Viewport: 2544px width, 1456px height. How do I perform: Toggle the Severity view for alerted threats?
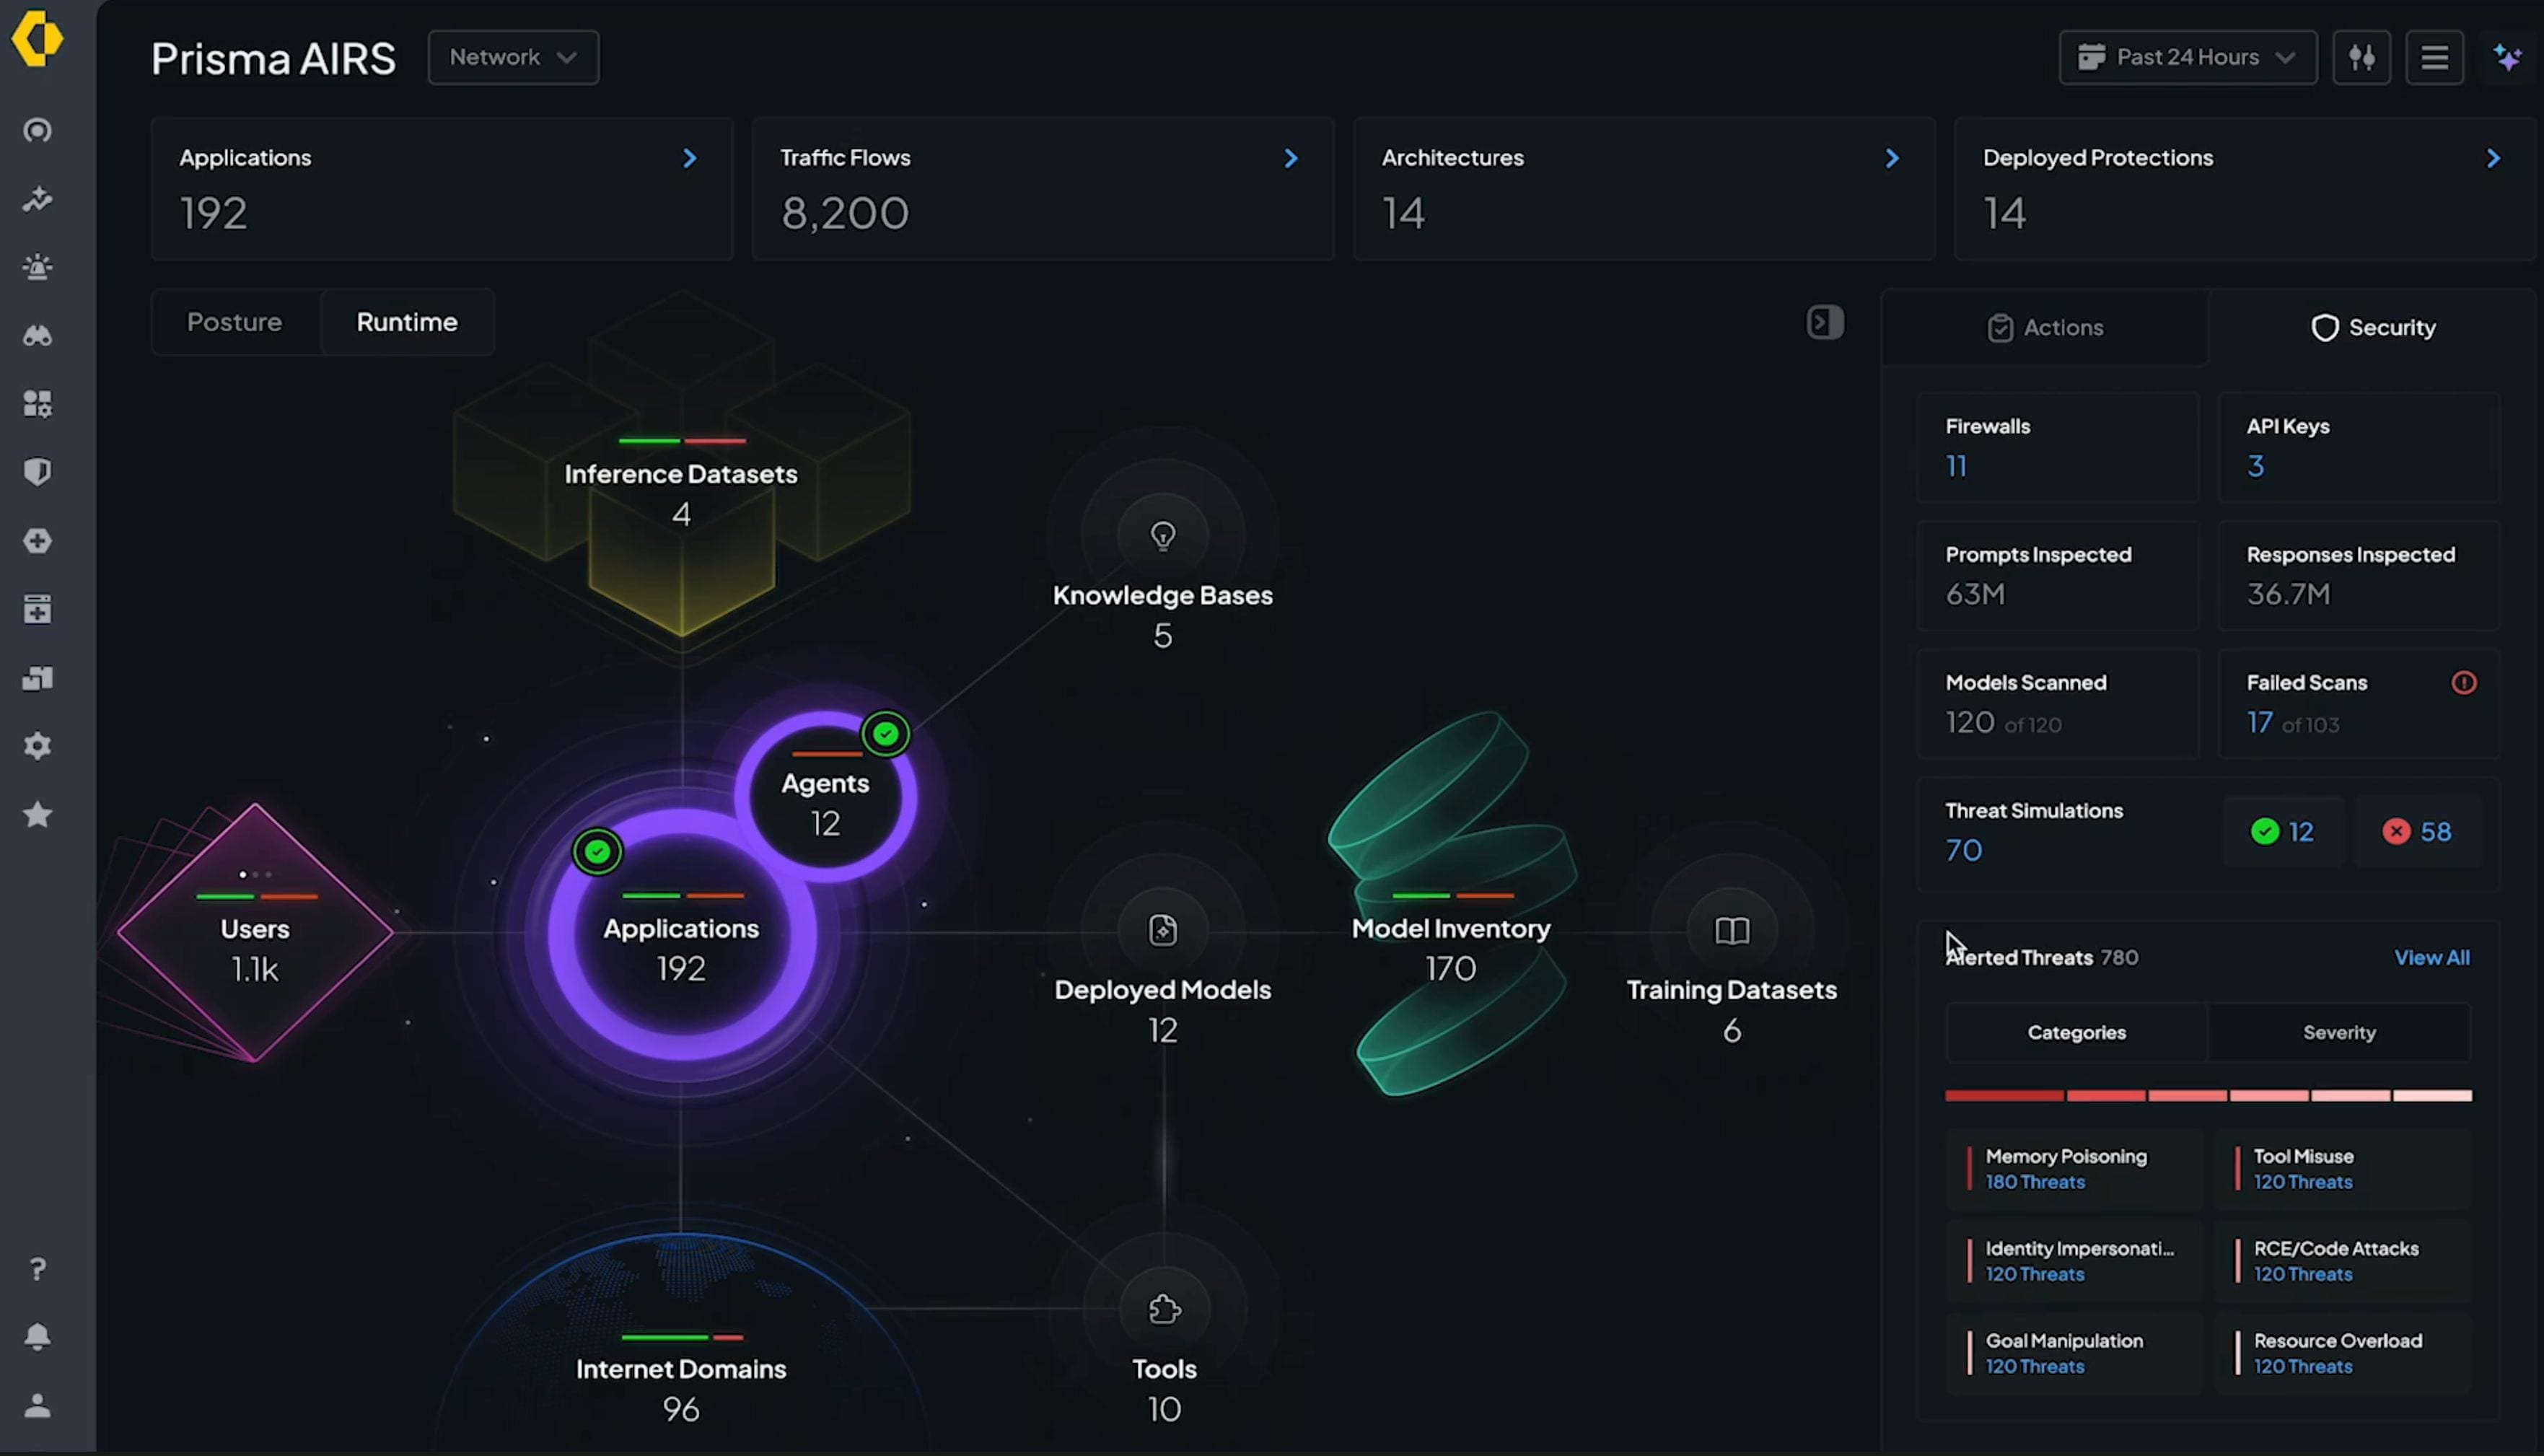tap(2339, 1032)
